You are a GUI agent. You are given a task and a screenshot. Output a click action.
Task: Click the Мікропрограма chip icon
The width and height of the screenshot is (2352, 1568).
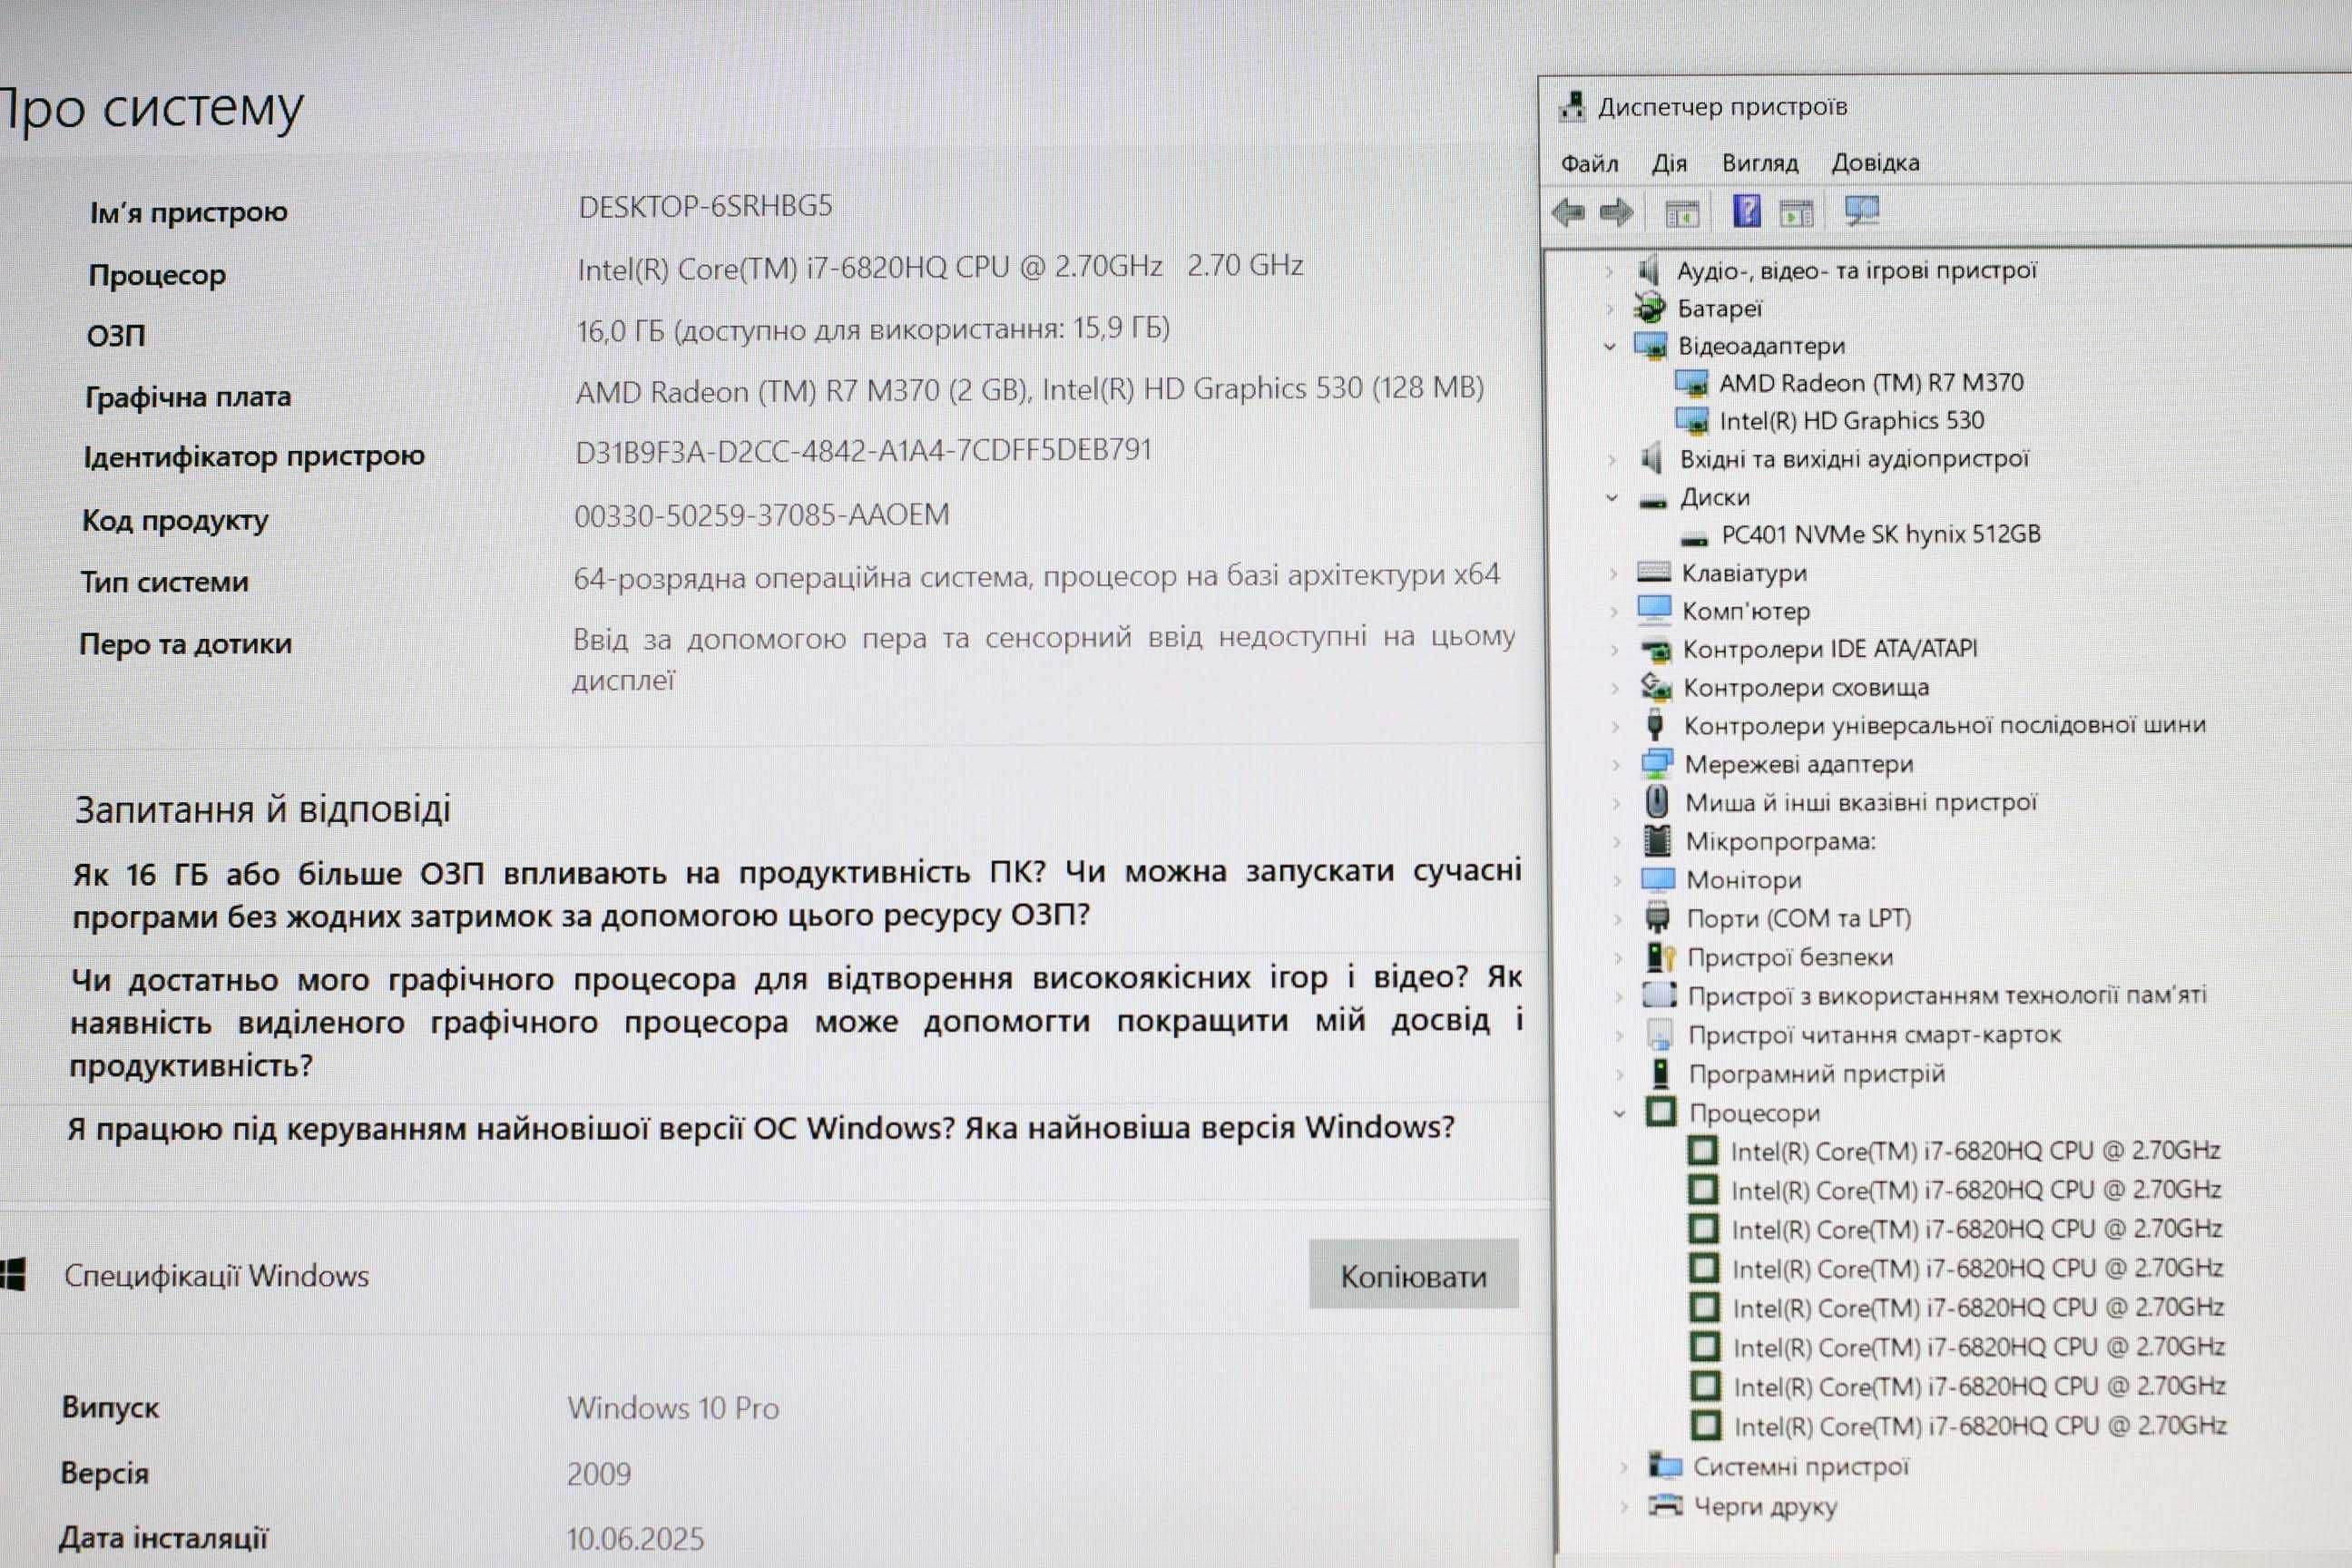point(1657,840)
